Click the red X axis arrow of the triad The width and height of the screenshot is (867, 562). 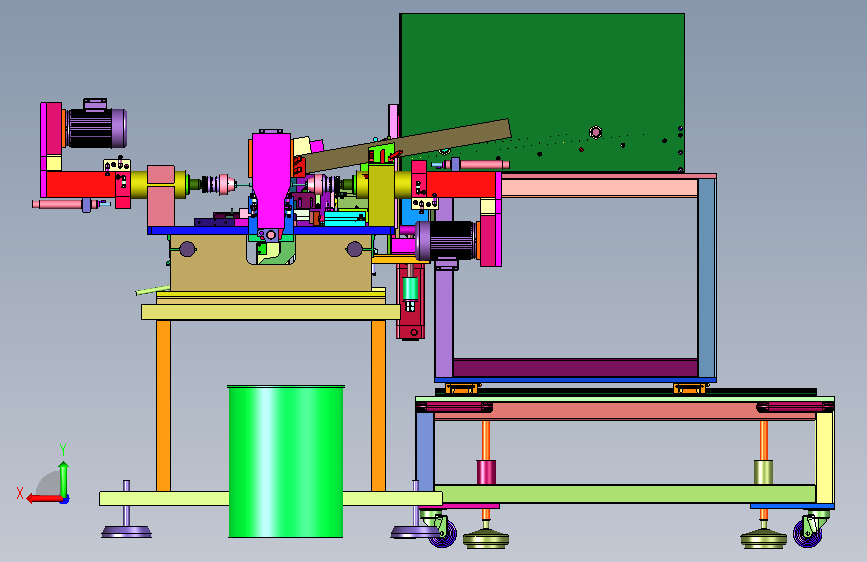coord(44,499)
